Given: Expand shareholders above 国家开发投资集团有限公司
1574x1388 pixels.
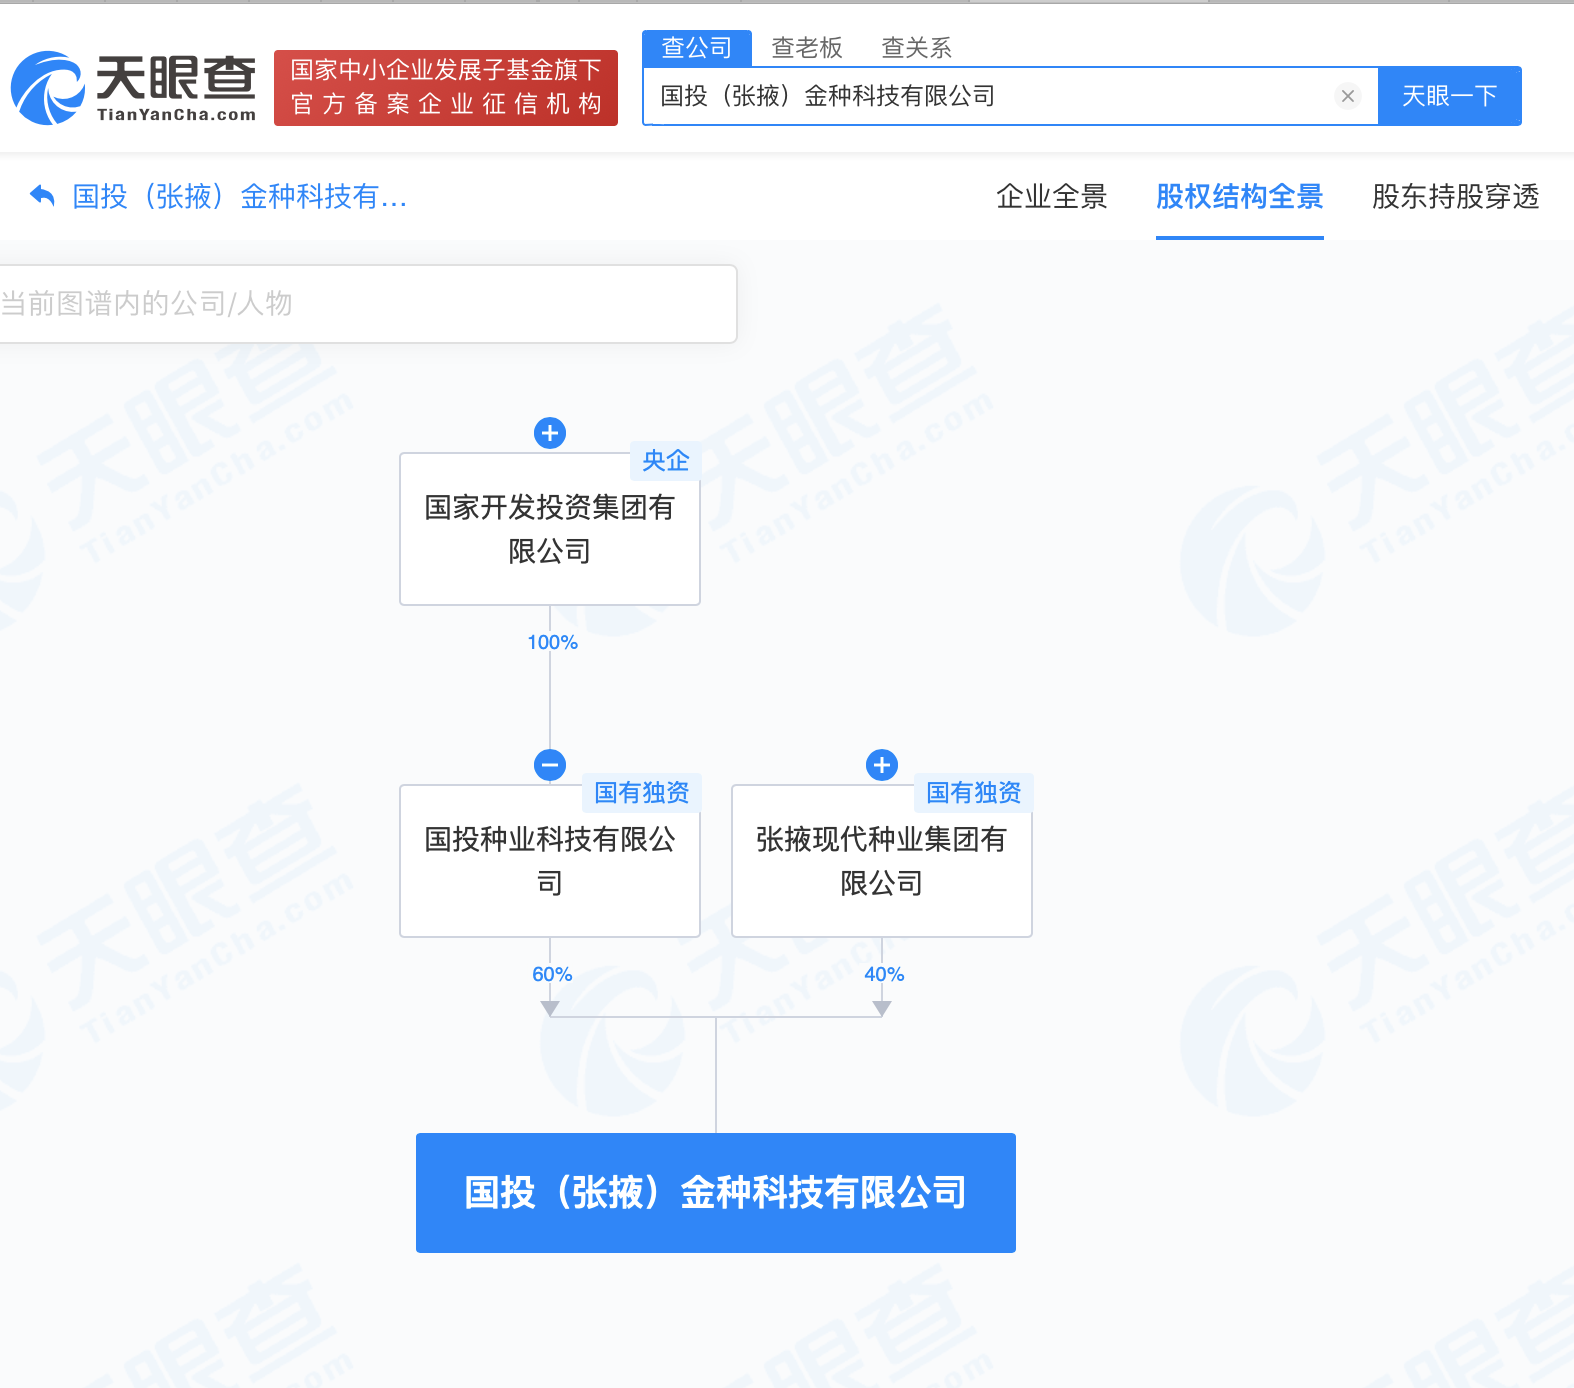Looking at the screenshot, I should (550, 433).
